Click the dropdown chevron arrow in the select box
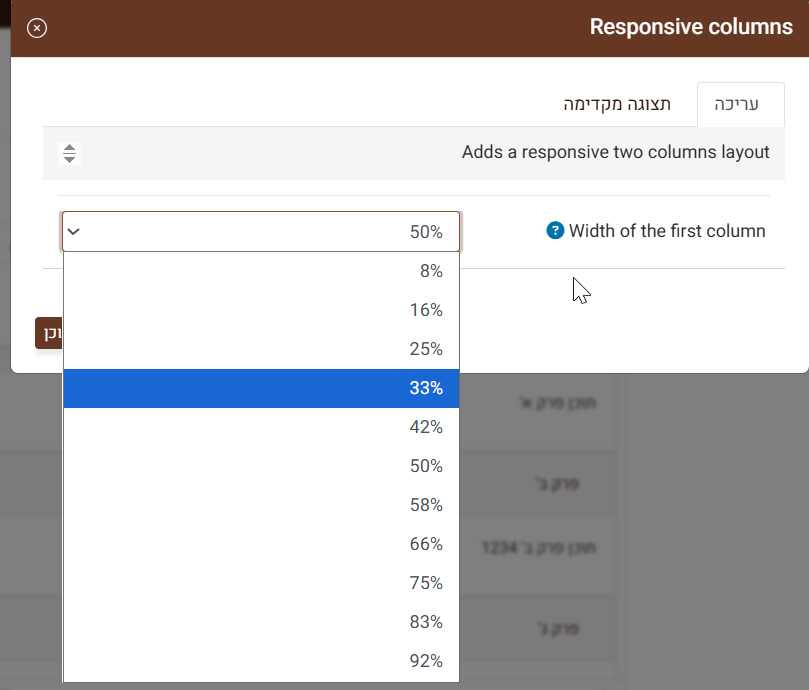 coord(73,232)
